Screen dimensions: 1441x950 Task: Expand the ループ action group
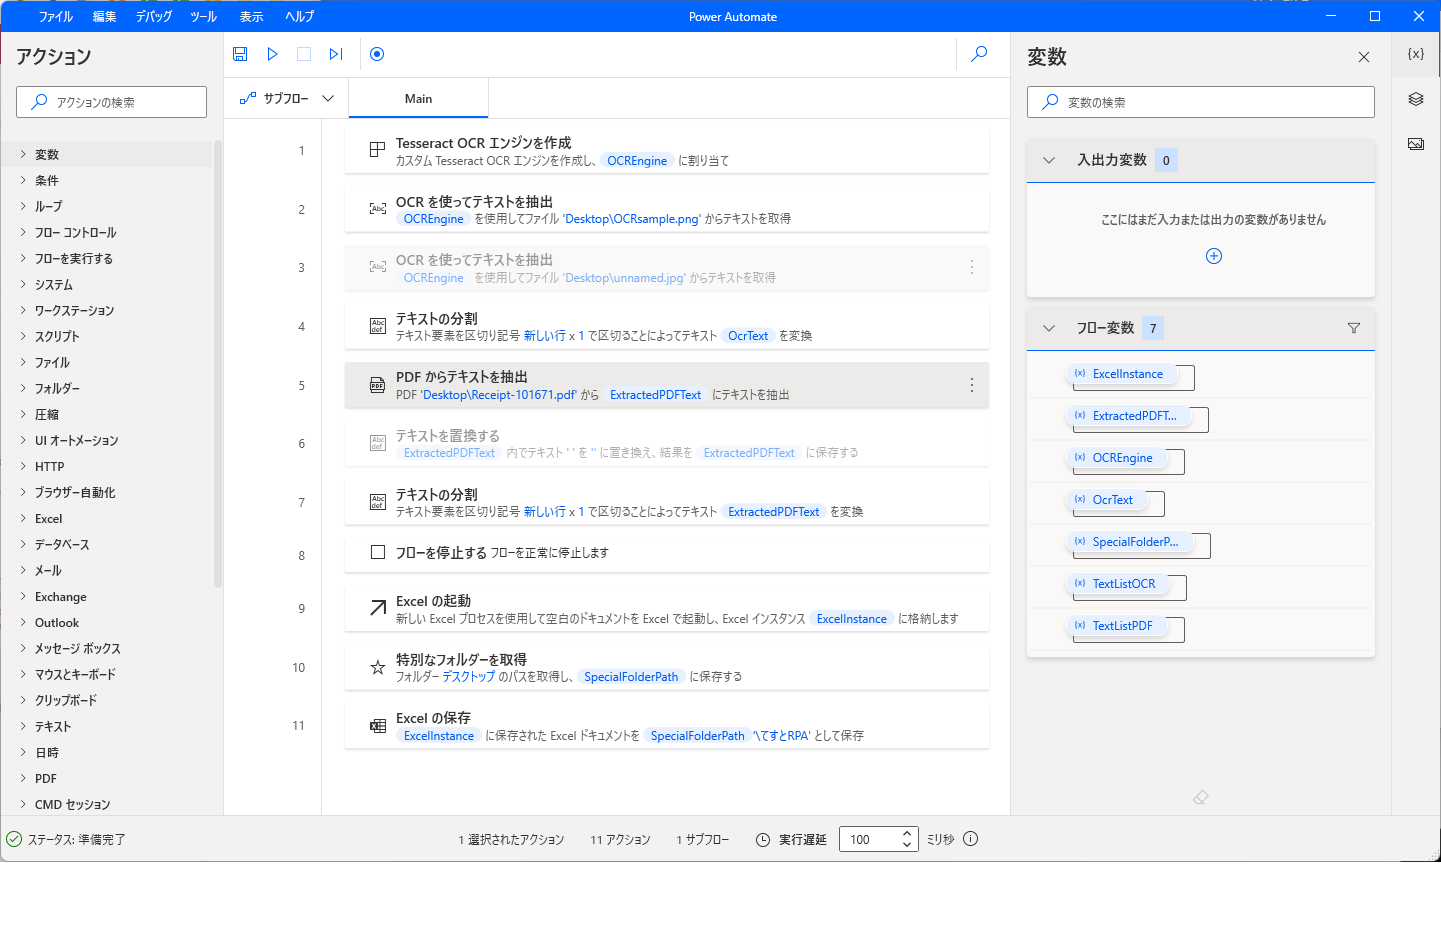click(x=23, y=206)
